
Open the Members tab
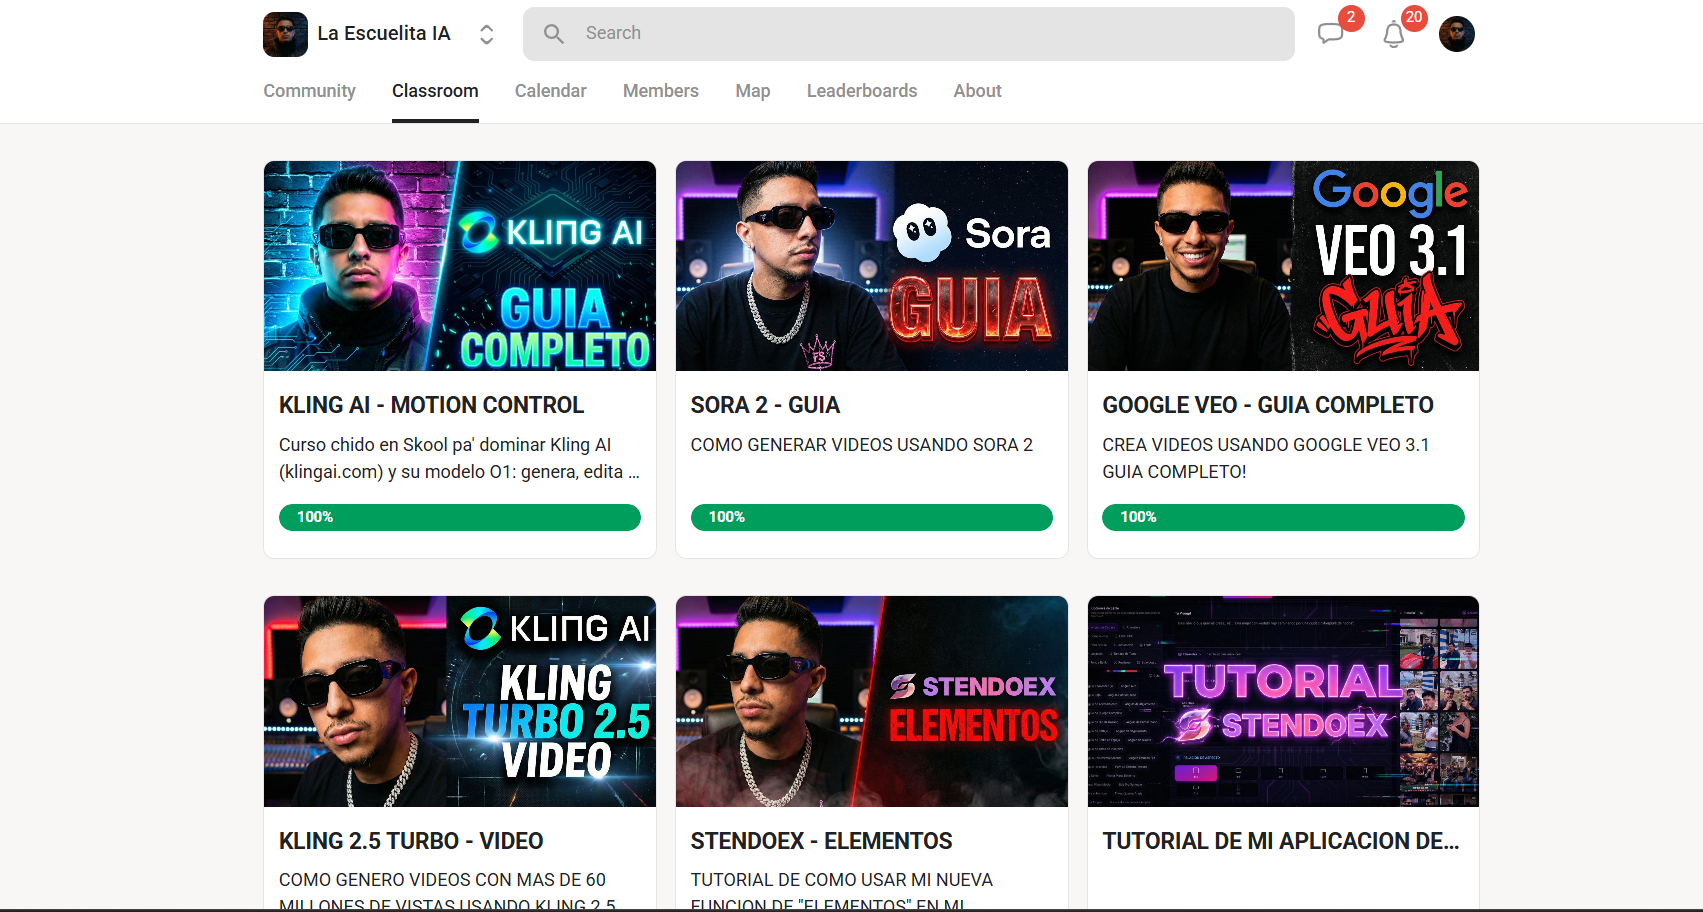tap(661, 91)
